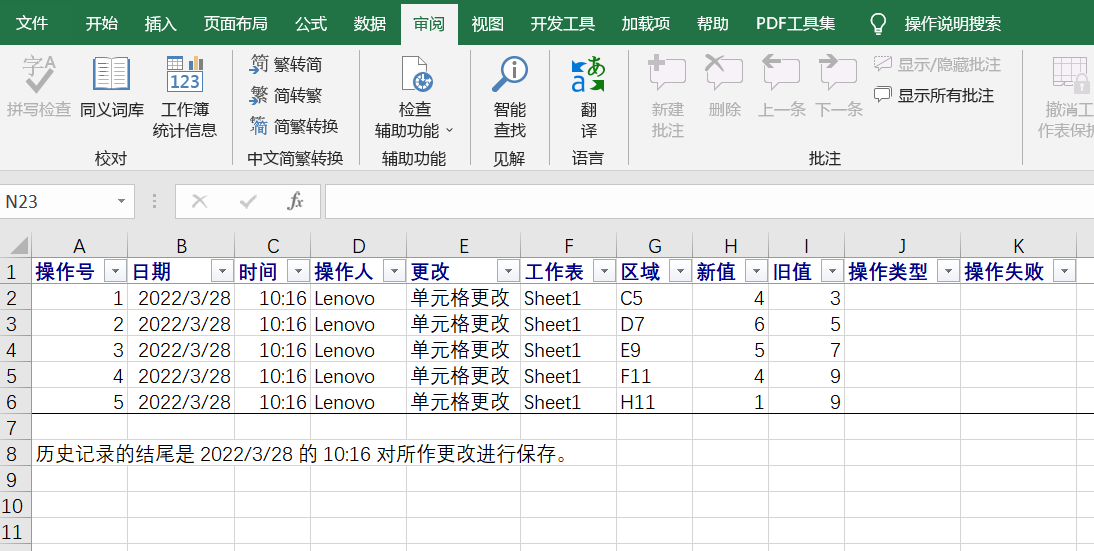Open the 操作号 filter dropdown
Viewport: 1094px width, 551px height.
pyautogui.click(x=115, y=271)
